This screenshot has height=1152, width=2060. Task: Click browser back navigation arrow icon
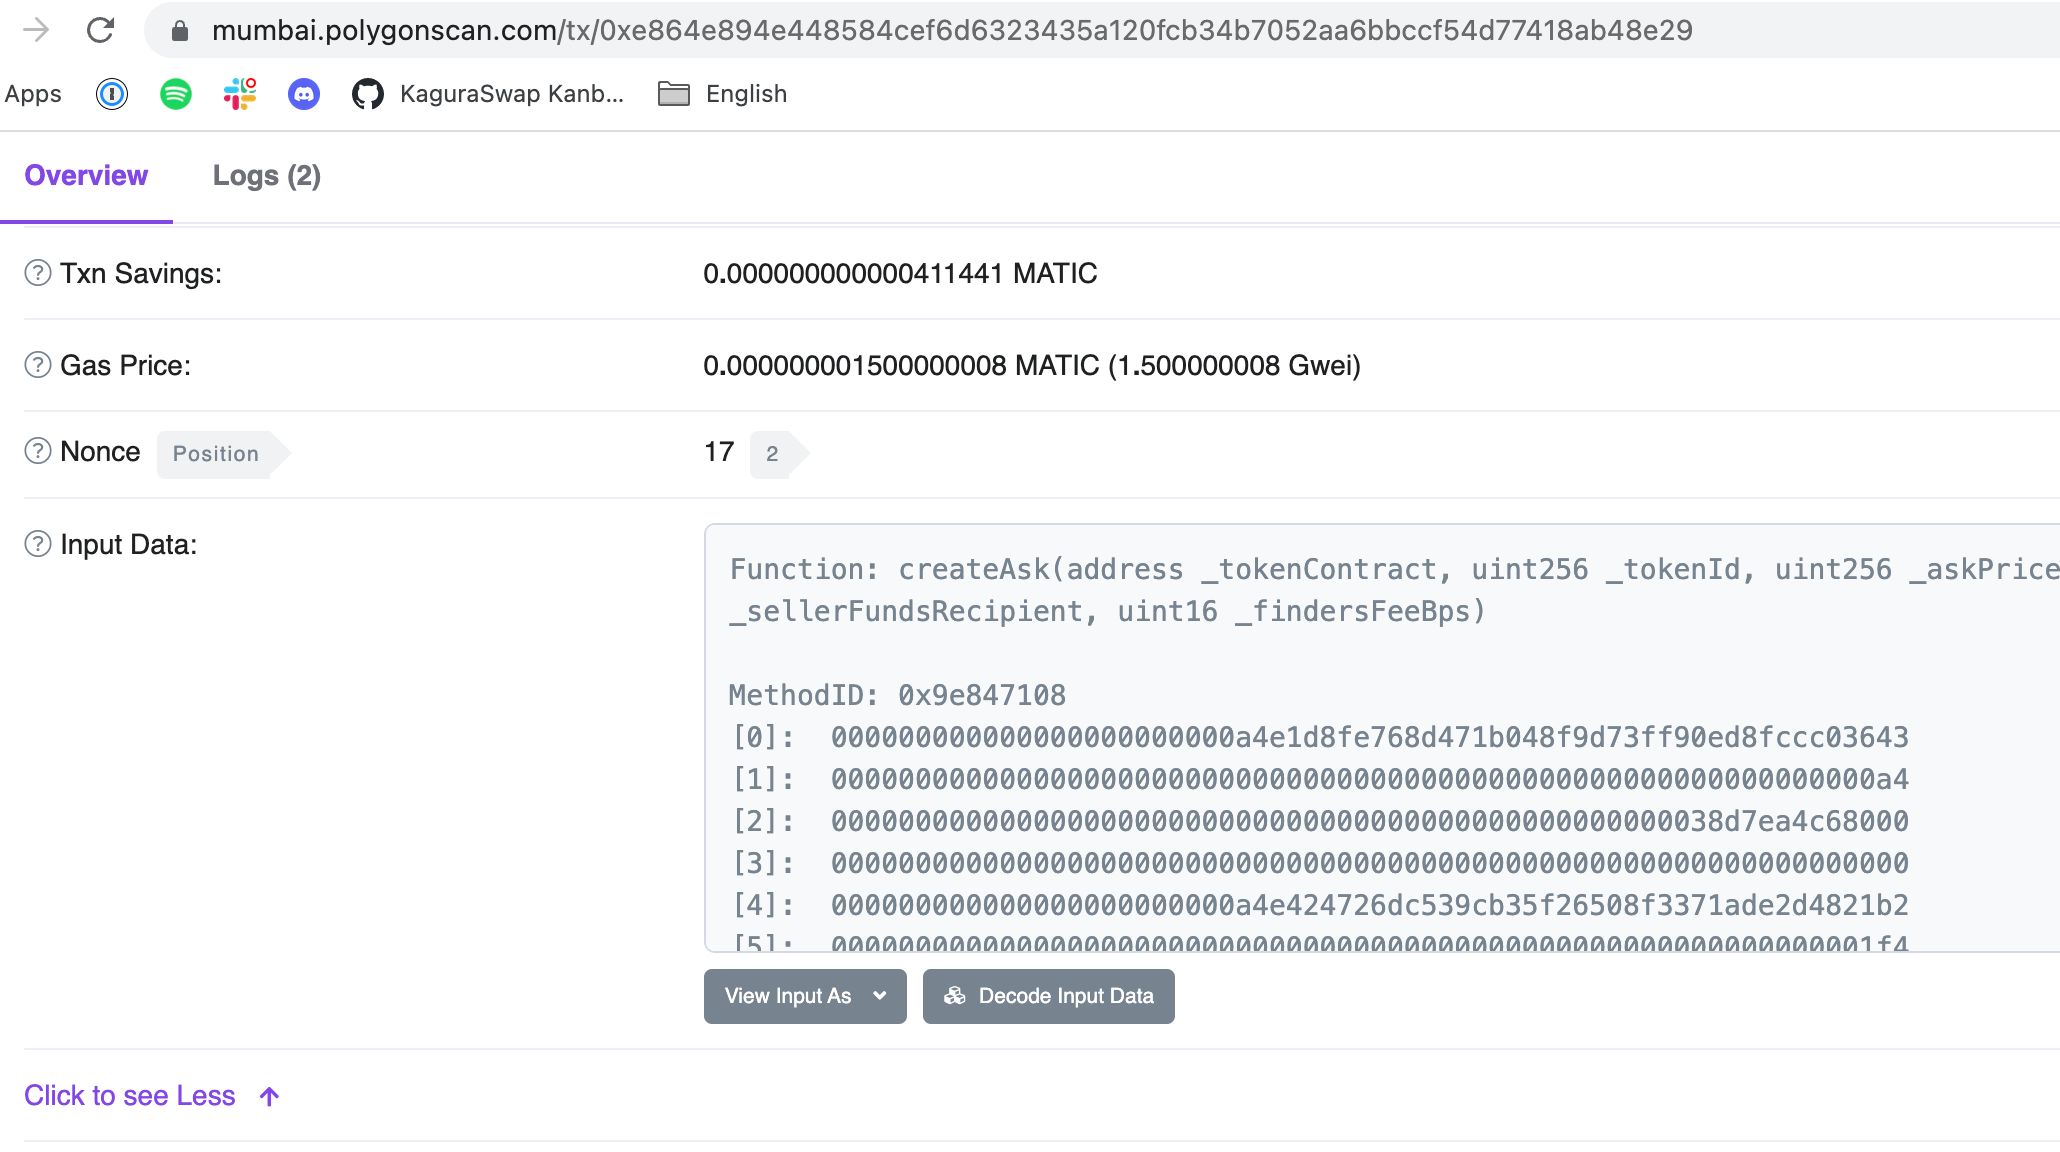(37, 31)
